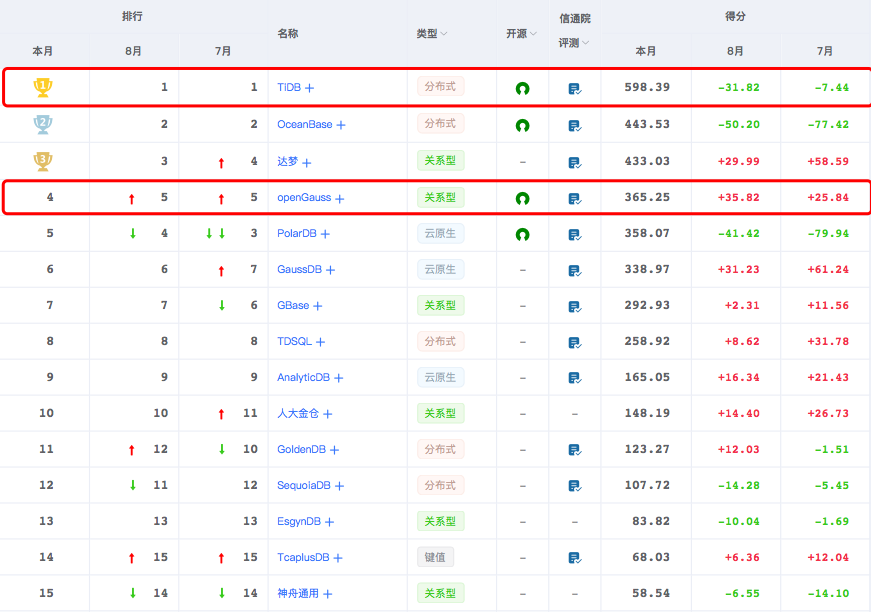Click the plus icon next to OceanBase
The width and height of the screenshot is (871, 612).
(341, 125)
